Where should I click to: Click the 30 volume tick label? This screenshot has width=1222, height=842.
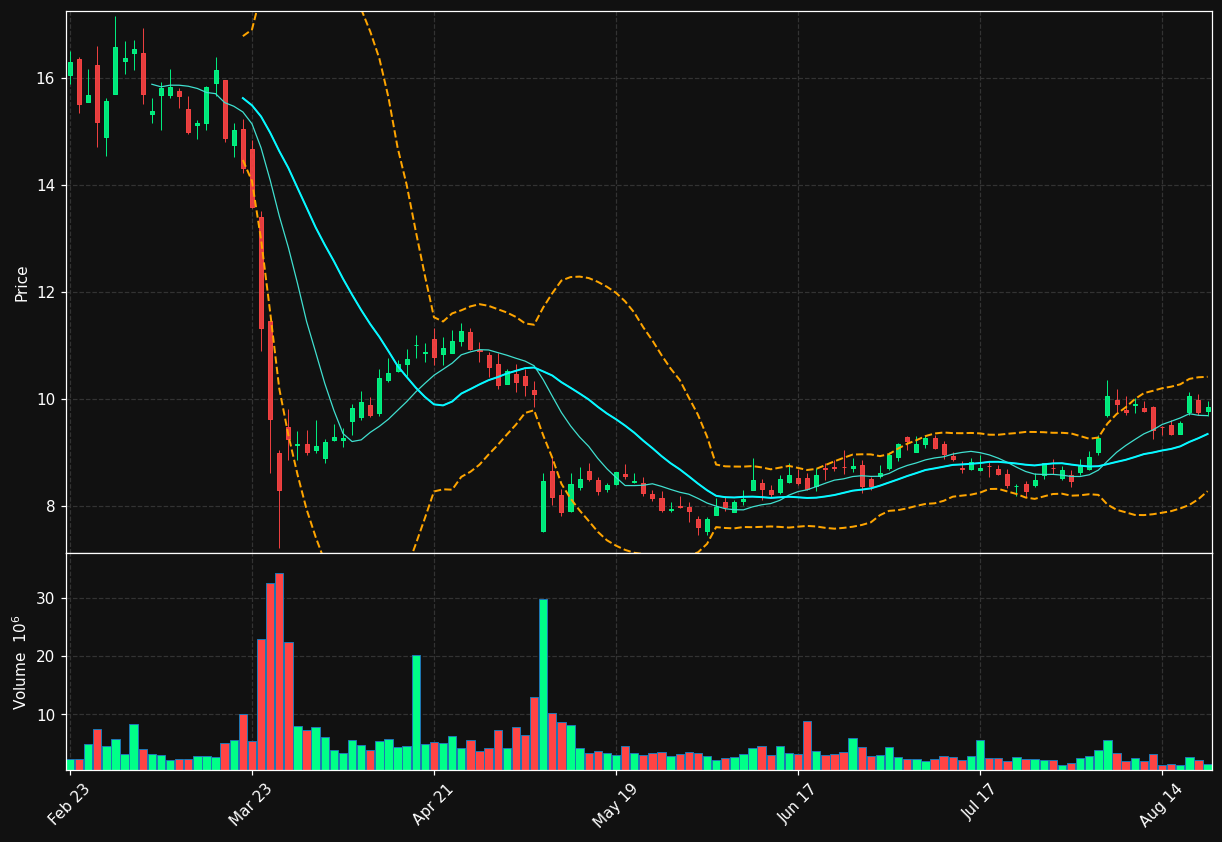tap(46, 598)
